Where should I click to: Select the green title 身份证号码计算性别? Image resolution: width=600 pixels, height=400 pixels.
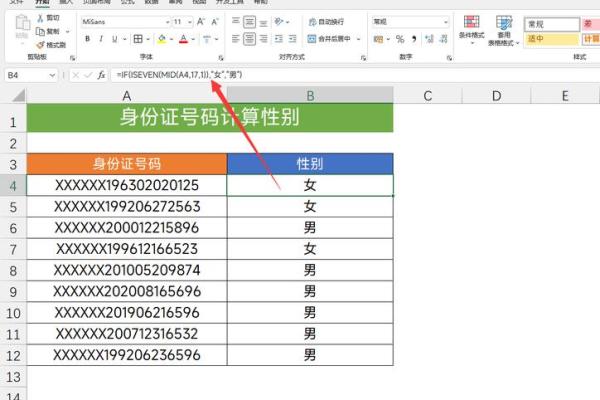coord(210,118)
